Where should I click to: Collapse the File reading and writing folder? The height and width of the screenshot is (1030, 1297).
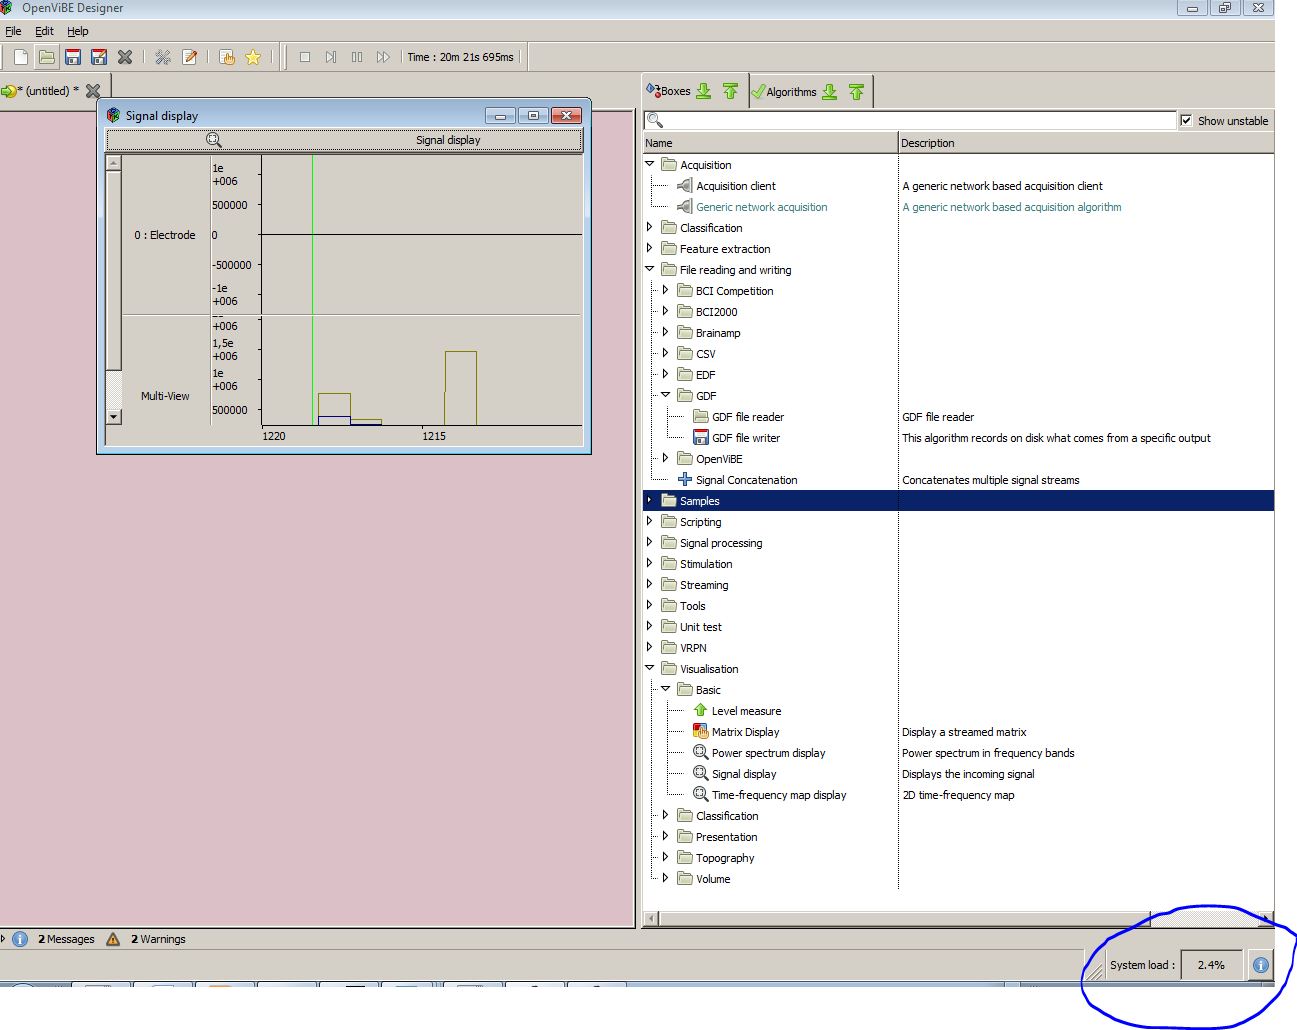point(650,269)
